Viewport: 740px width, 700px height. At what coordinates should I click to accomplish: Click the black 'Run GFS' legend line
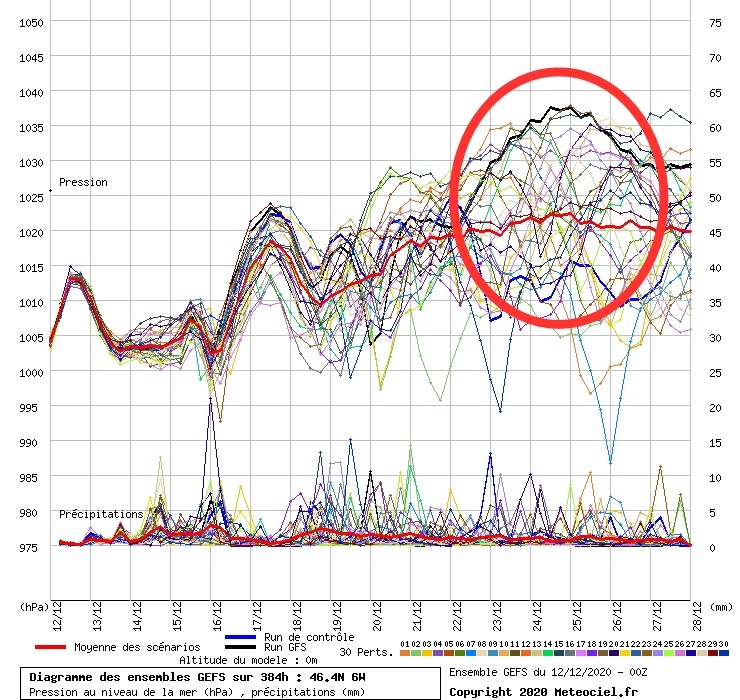[243, 648]
